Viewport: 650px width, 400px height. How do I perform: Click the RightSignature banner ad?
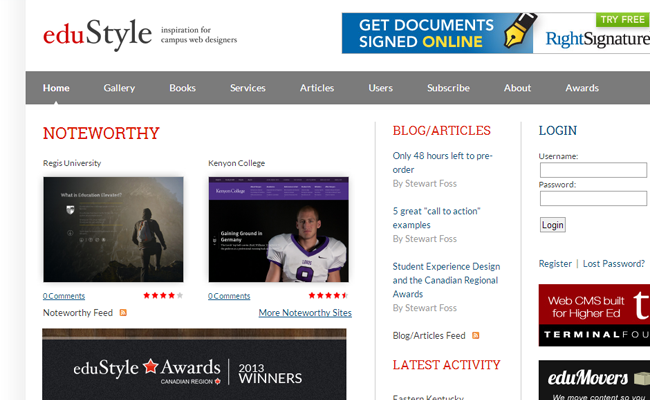click(496, 33)
